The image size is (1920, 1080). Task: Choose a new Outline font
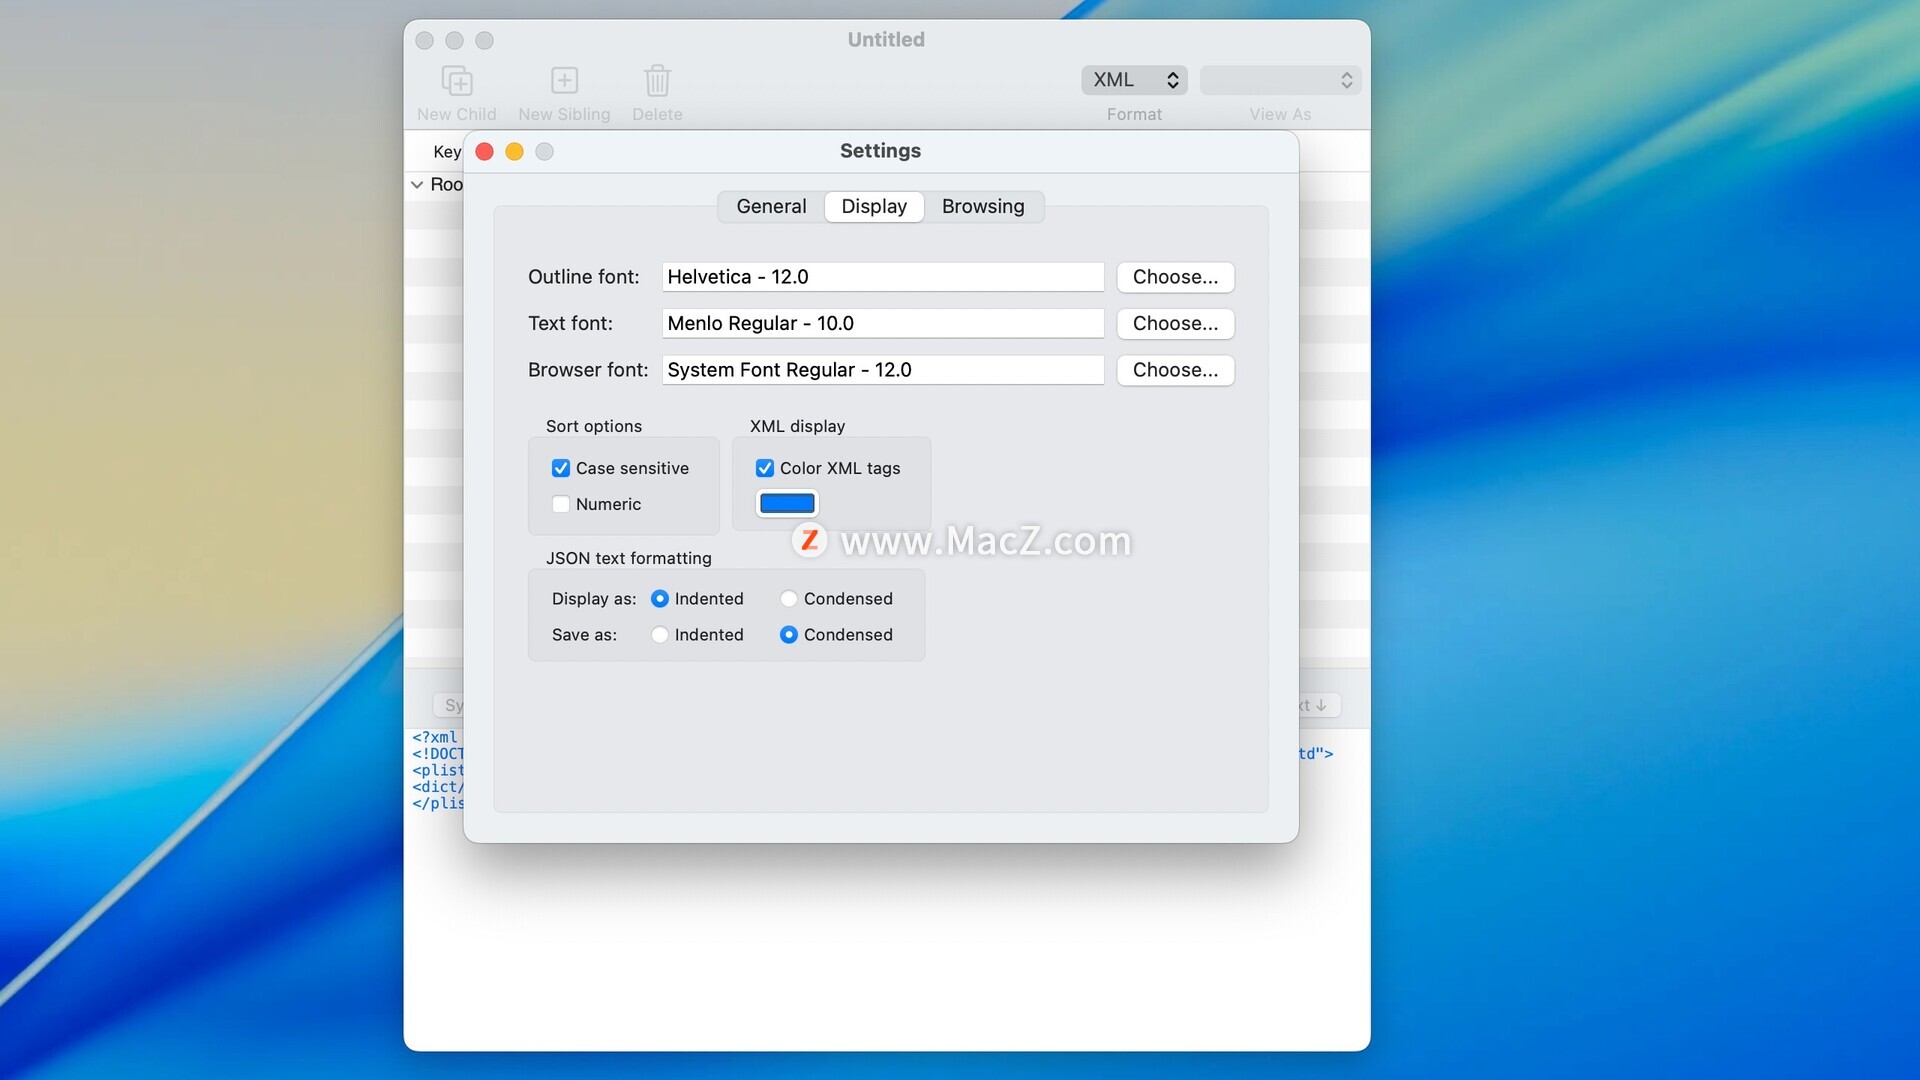coord(1175,277)
